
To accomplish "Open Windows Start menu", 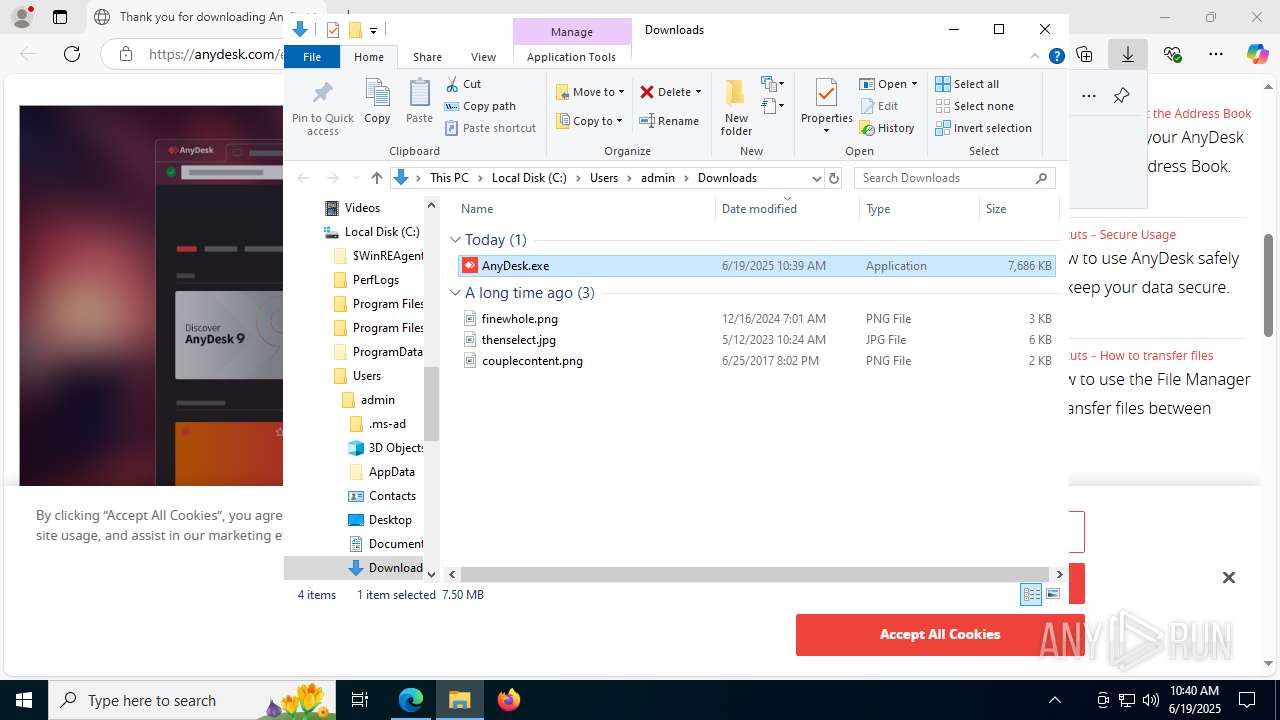I will [x=24, y=700].
